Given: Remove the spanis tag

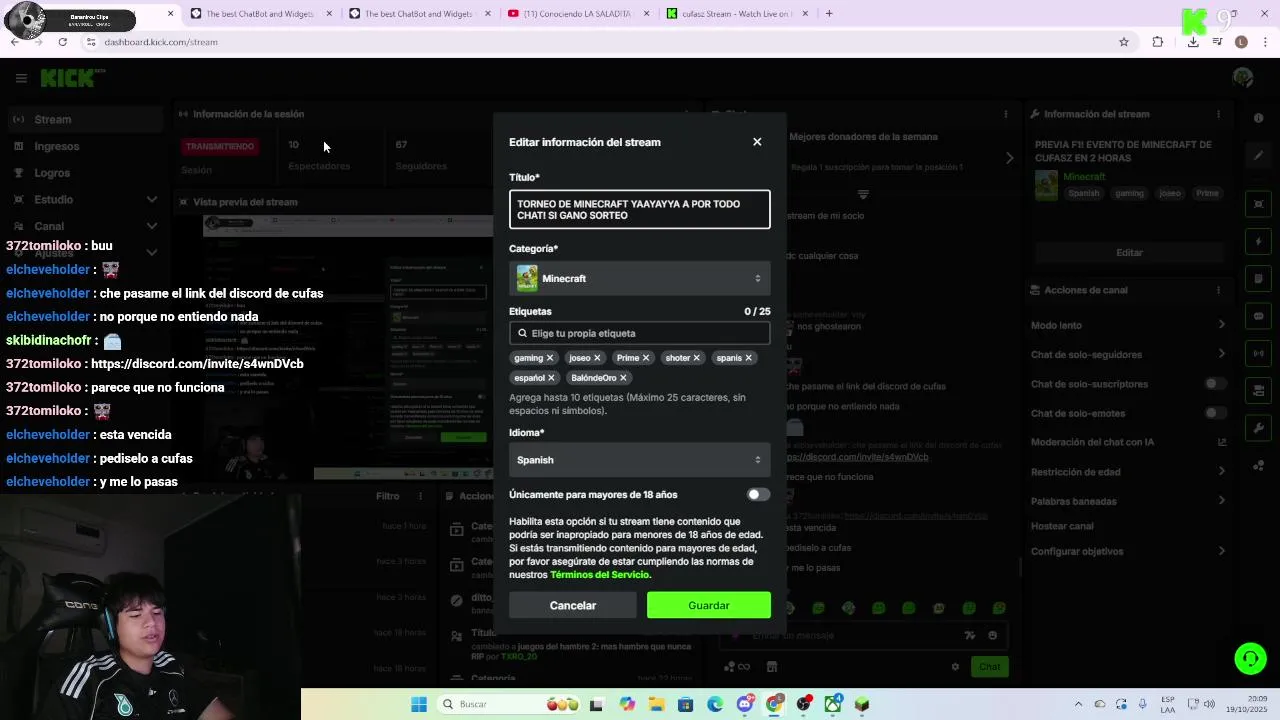Looking at the screenshot, I should [x=748, y=358].
